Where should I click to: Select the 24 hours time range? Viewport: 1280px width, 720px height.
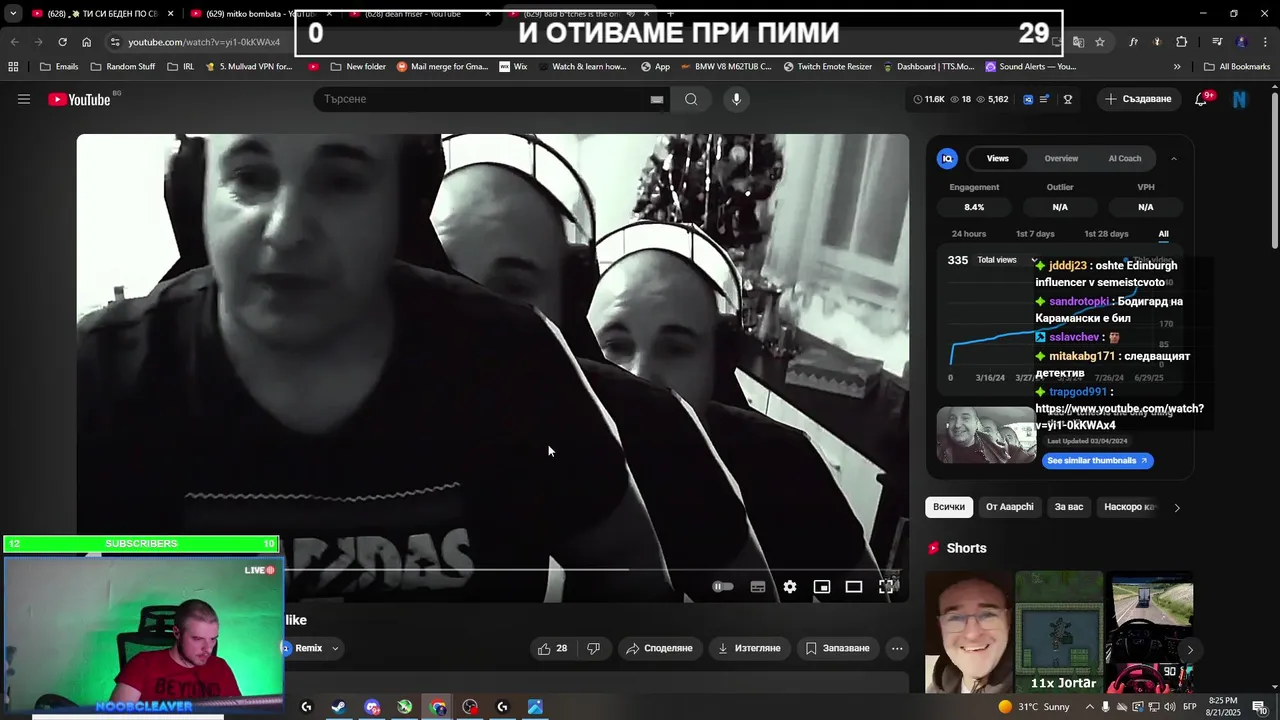969,234
